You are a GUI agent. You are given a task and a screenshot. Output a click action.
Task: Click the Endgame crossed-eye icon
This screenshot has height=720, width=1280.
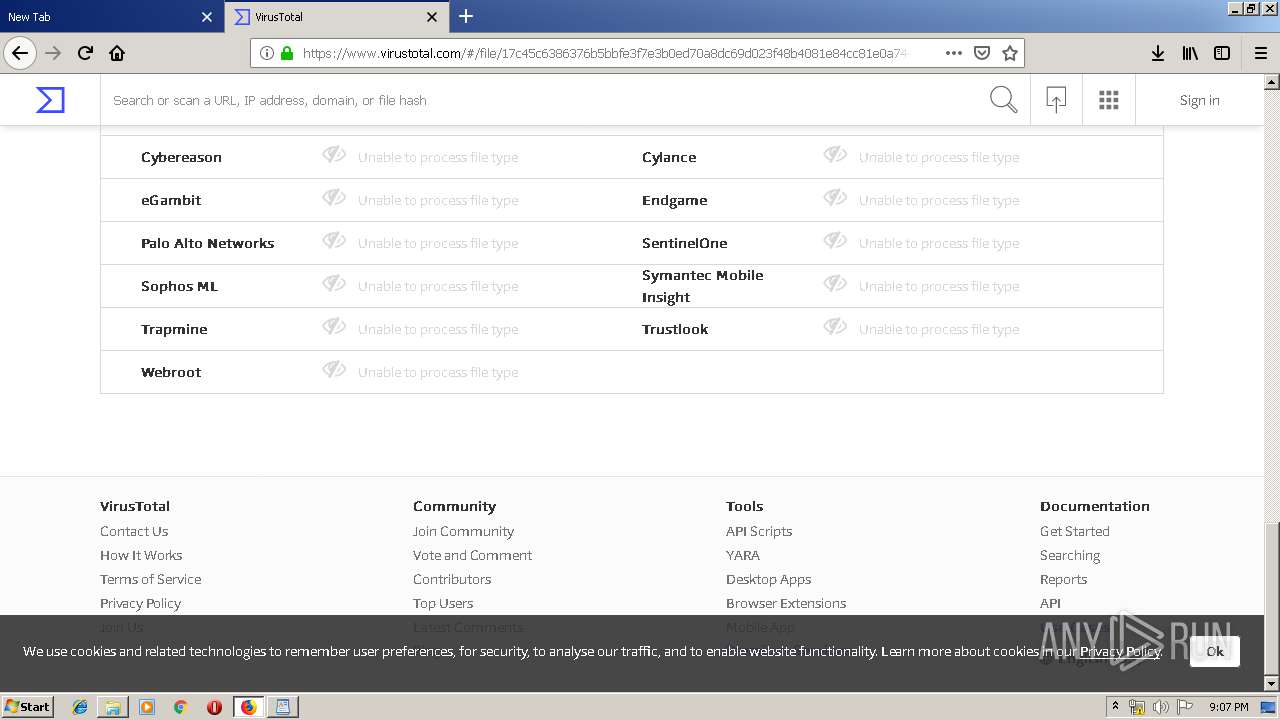tap(835, 198)
